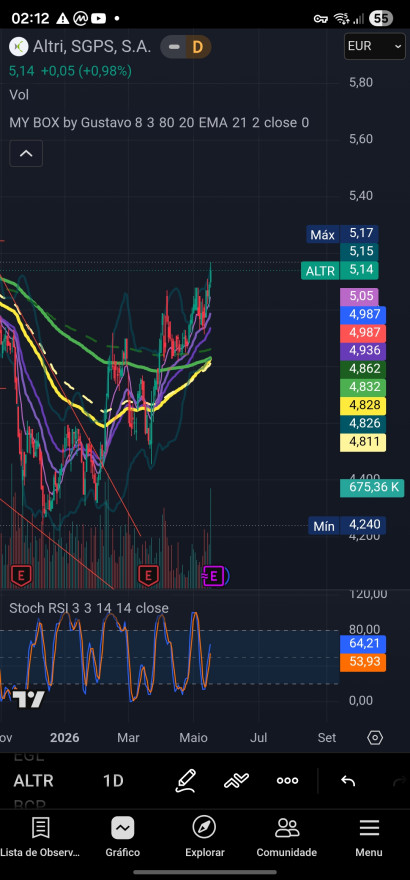Tap the D interval badge
The width and height of the screenshot is (410, 880).
point(197,47)
